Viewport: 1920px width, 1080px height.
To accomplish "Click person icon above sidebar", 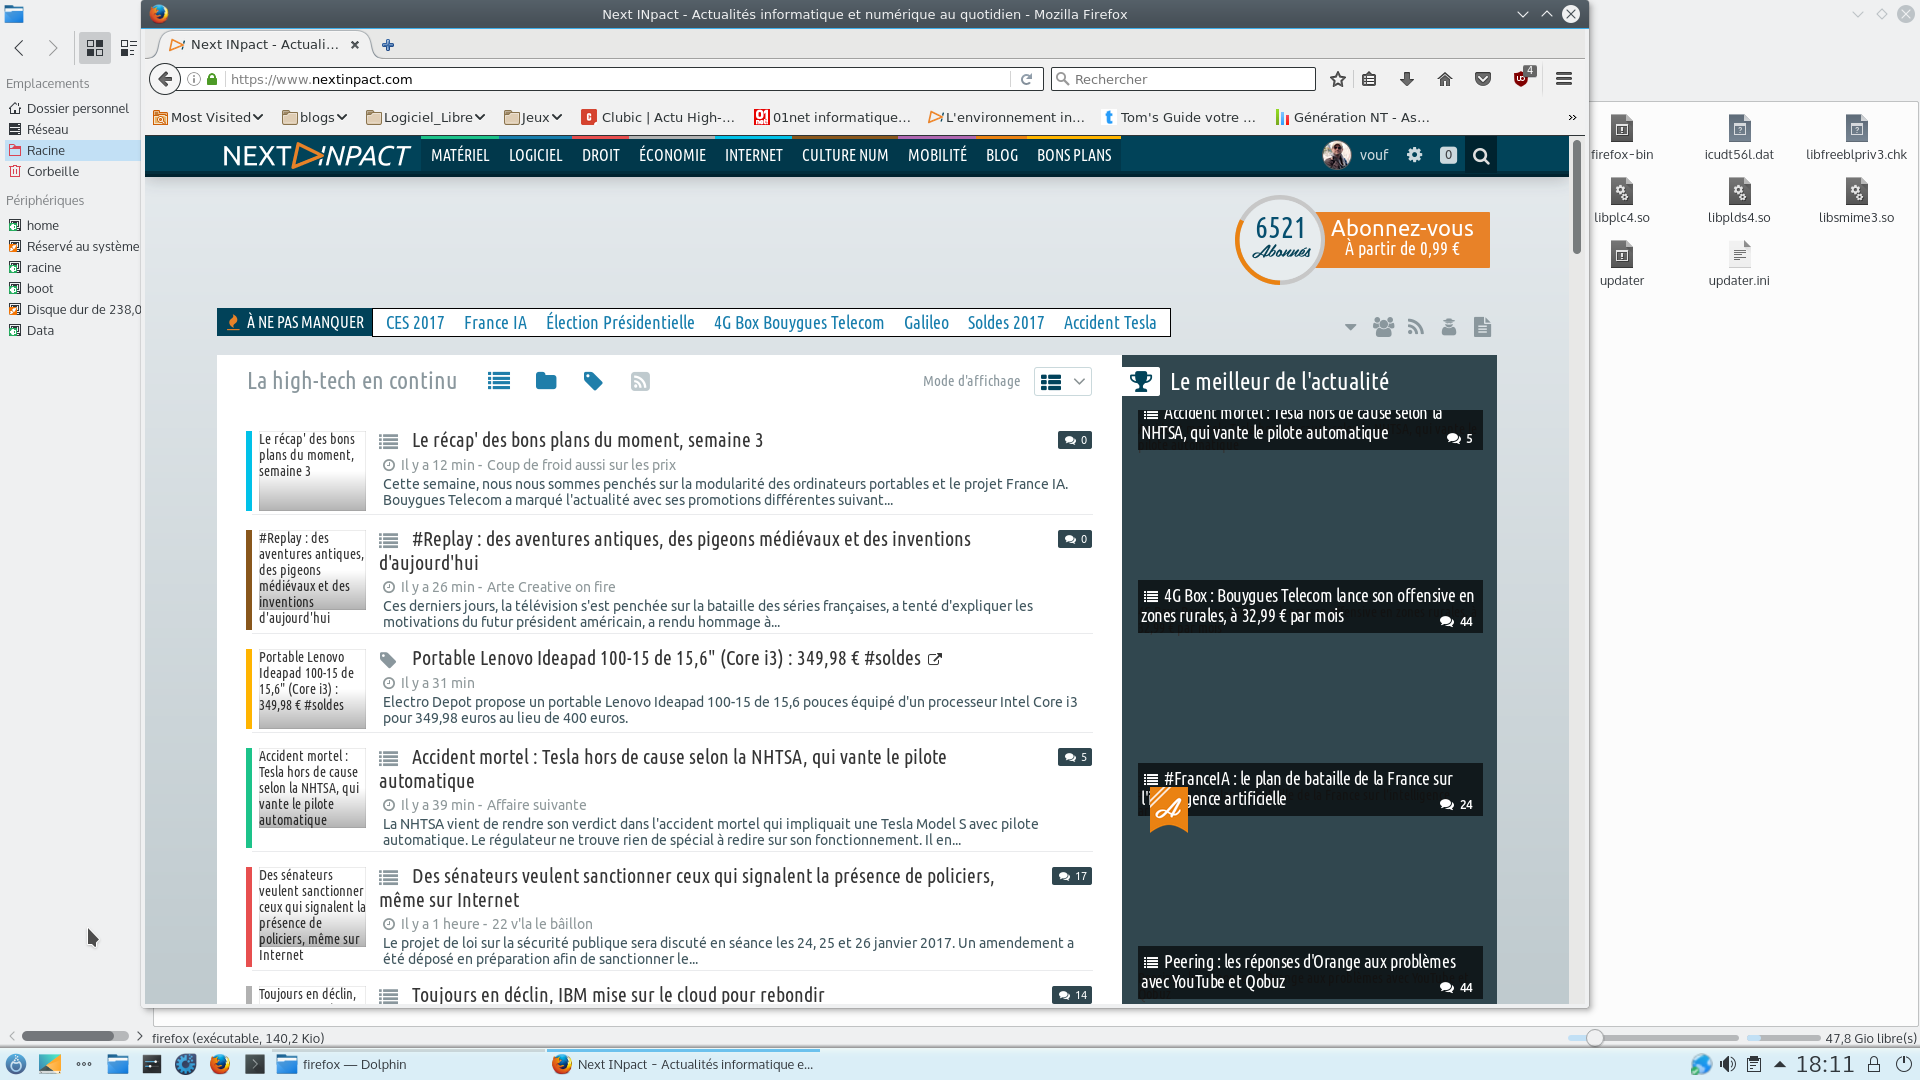I will [1449, 327].
